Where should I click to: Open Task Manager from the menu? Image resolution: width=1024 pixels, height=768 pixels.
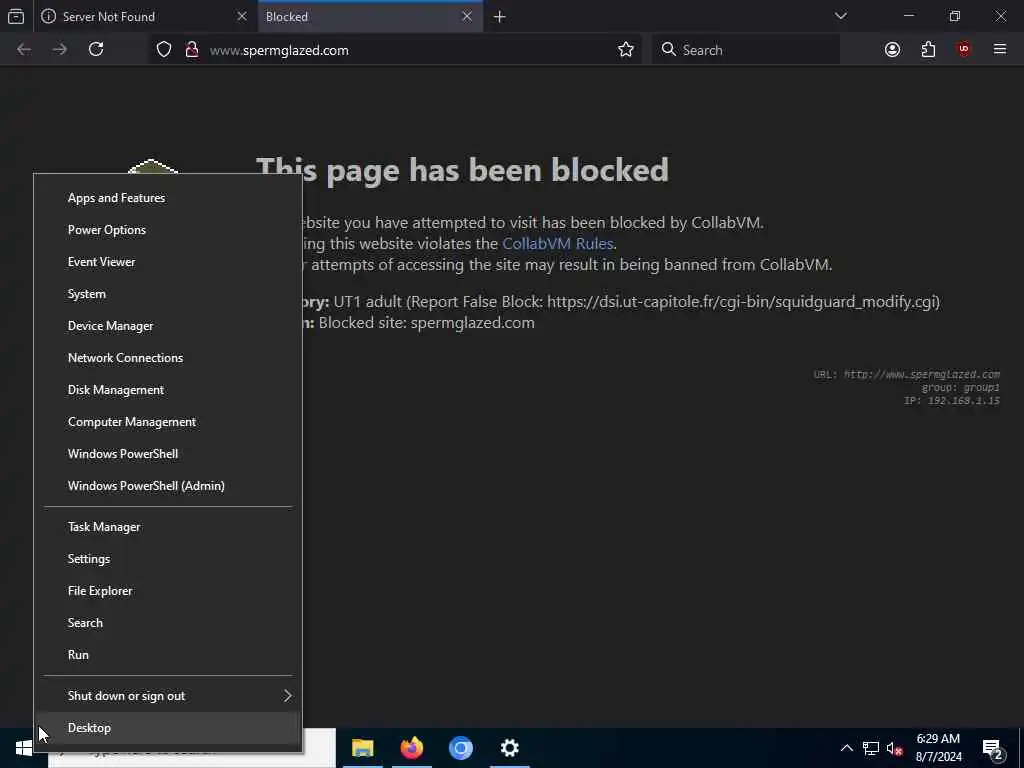pyautogui.click(x=168, y=526)
